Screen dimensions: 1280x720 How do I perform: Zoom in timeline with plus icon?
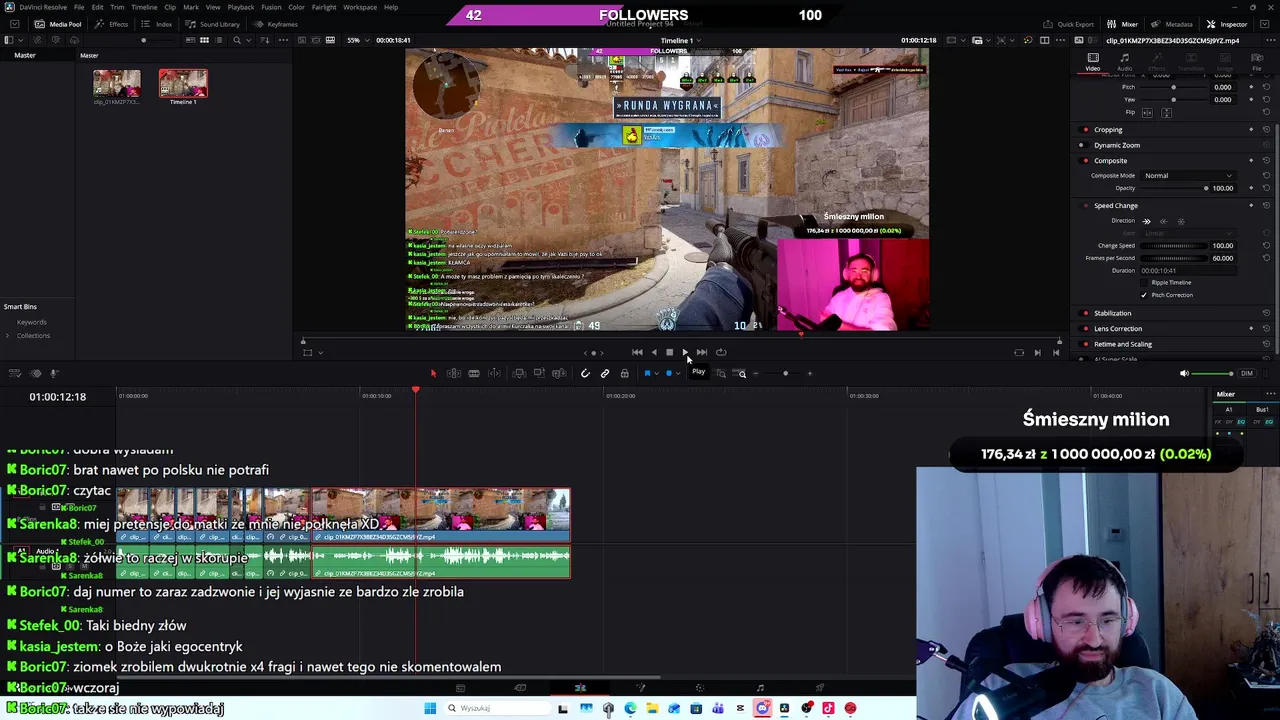810,373
